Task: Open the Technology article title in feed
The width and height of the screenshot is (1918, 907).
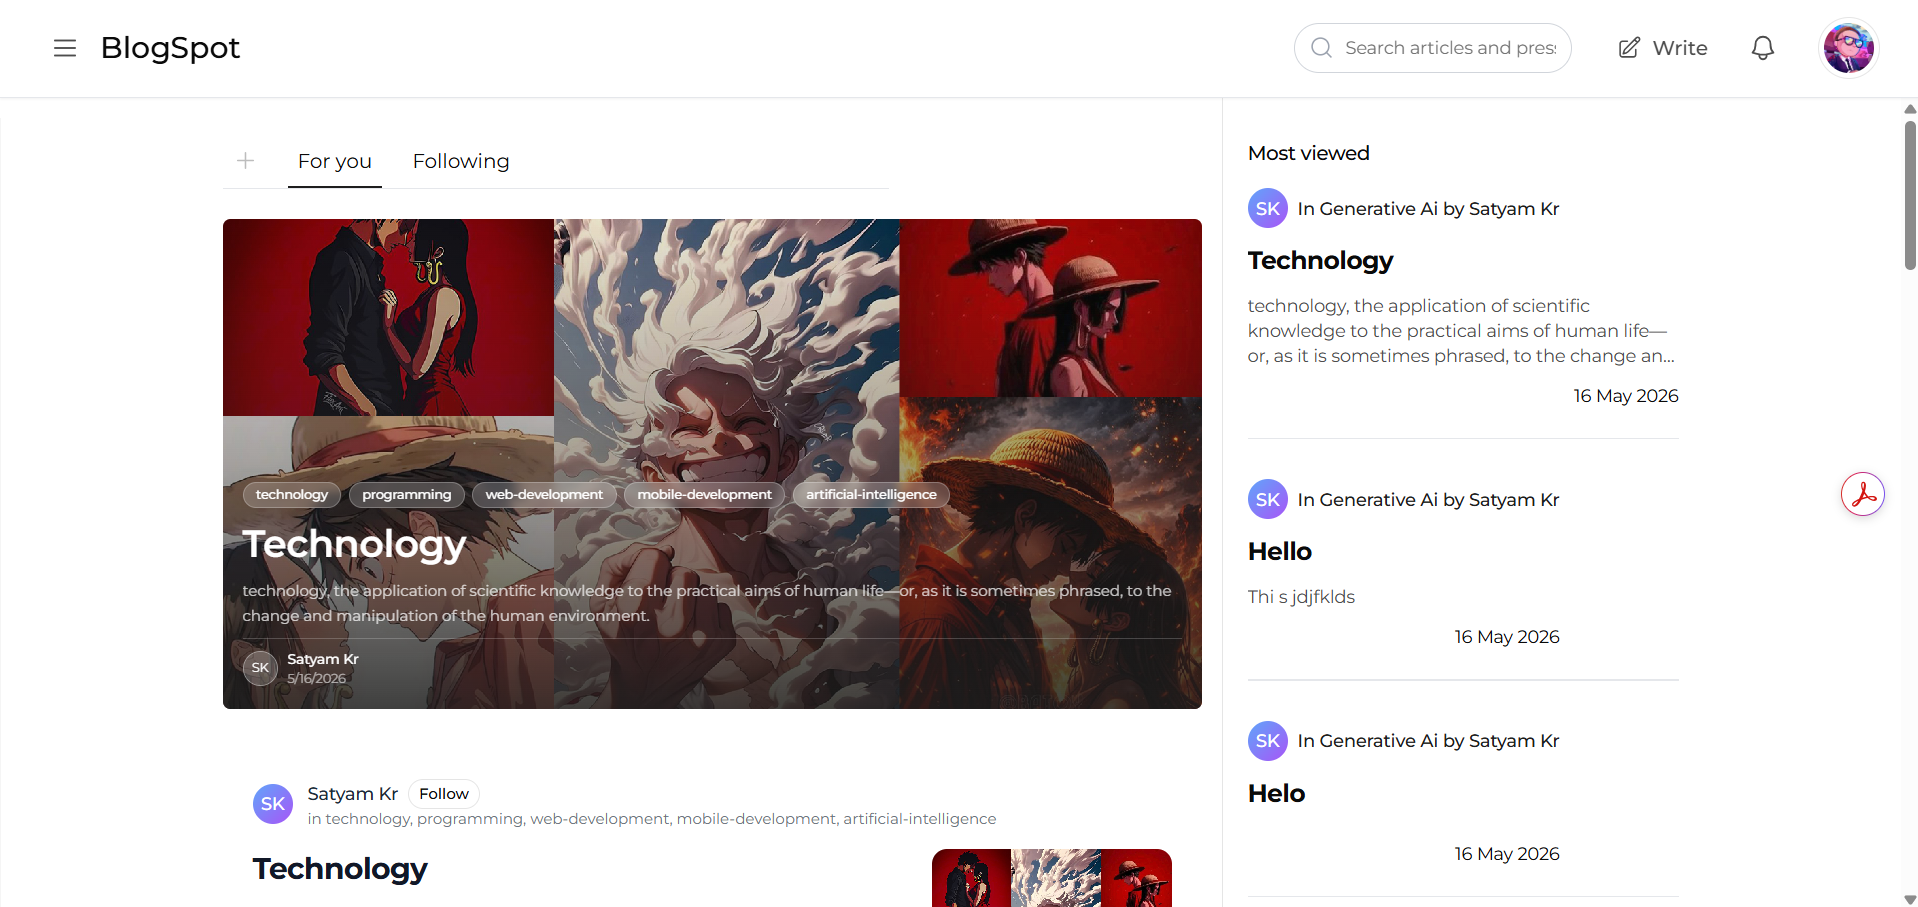Action: [340, 869]
